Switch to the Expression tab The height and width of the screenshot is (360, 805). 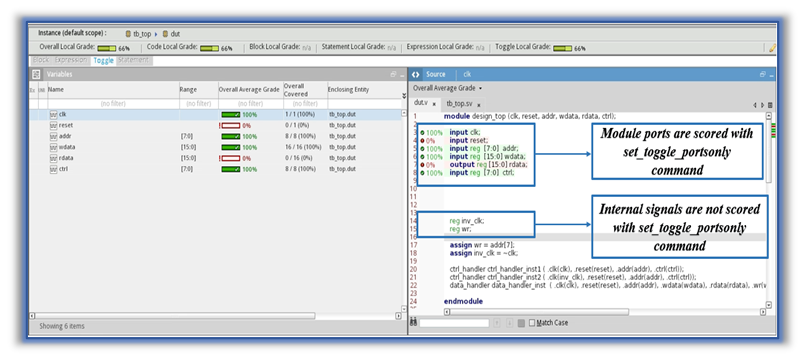click(70, 60)
